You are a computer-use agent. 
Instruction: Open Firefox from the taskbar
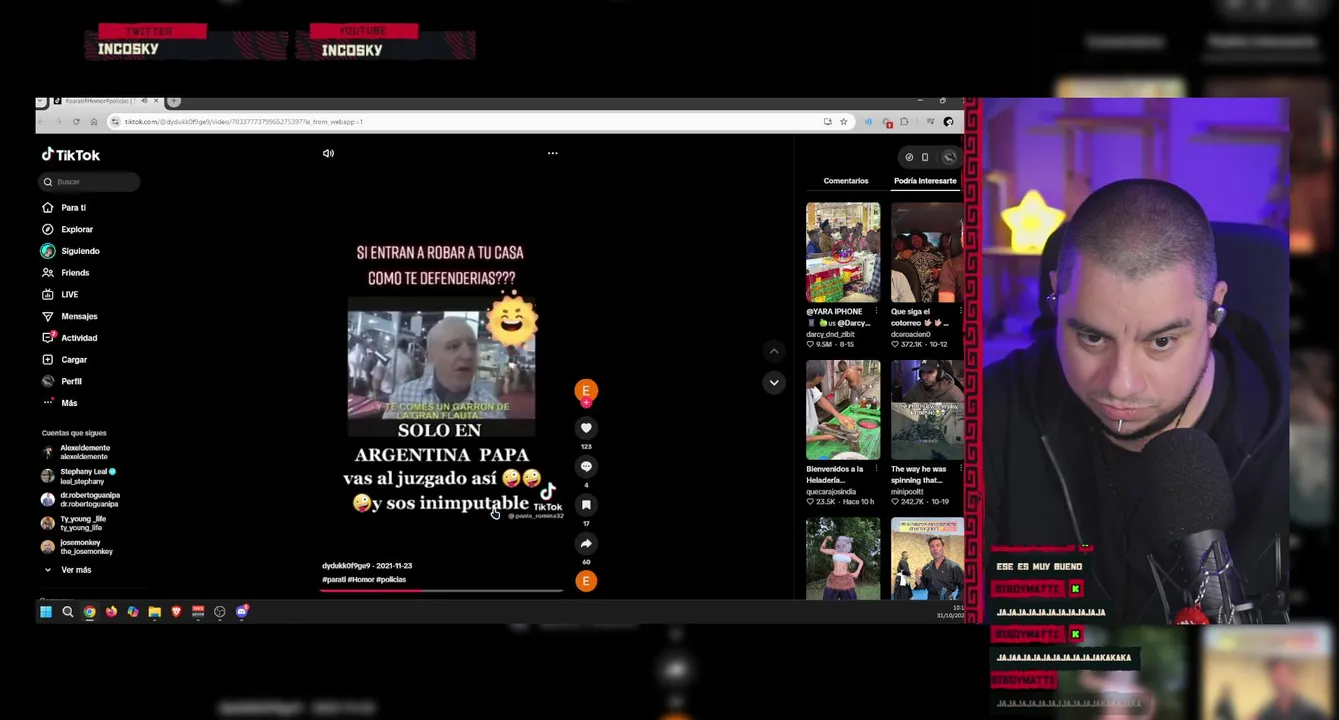point(111,612)
